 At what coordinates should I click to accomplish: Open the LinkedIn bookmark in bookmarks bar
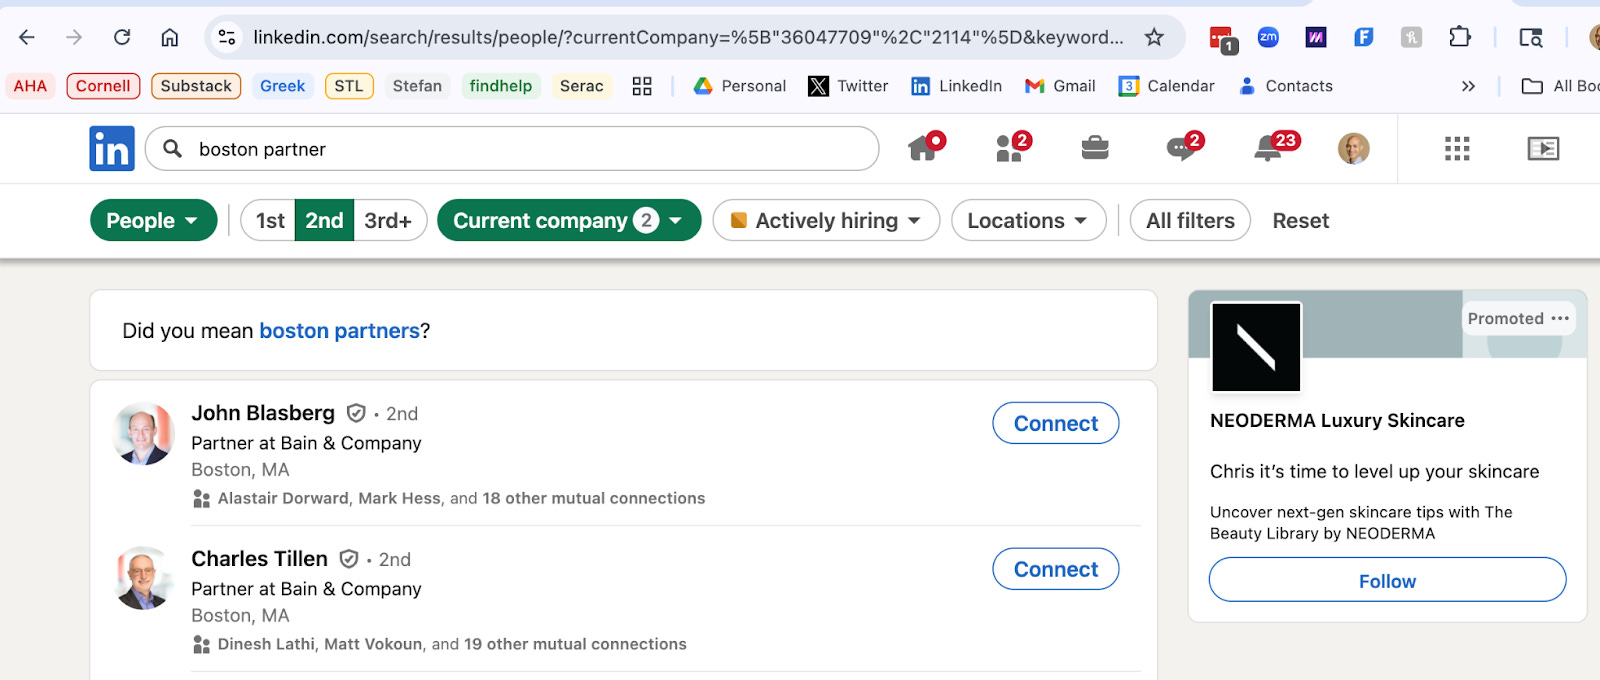click(x=956, y=86)
